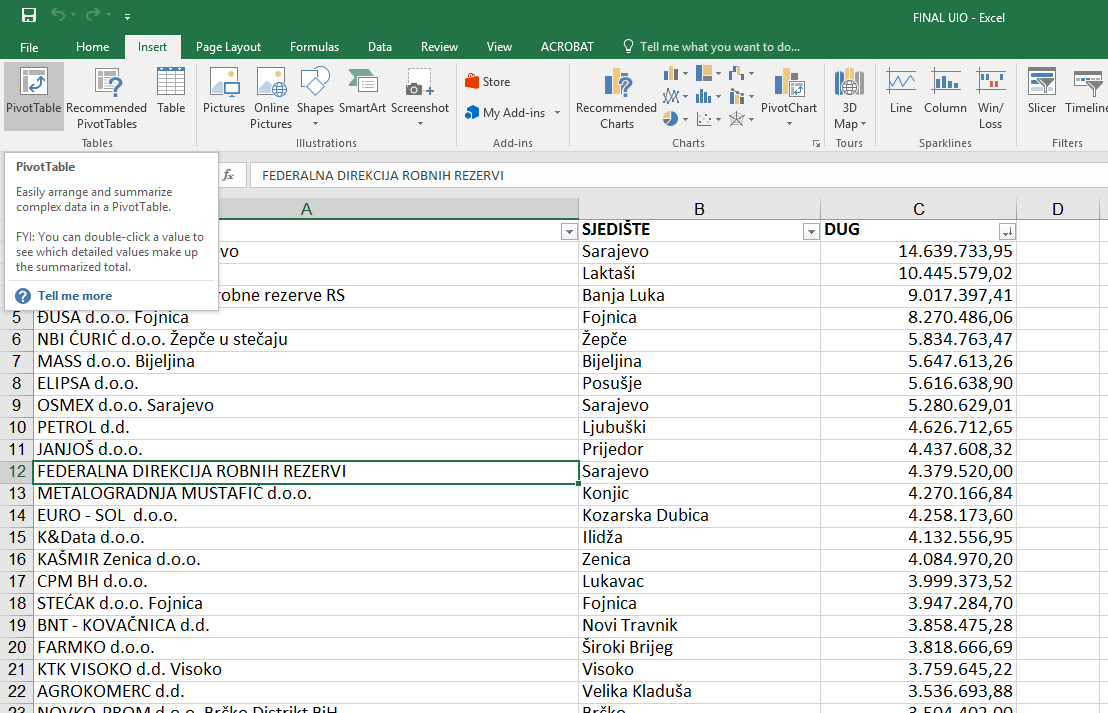Insert a Win/Loss sparkline
1108x713 pixels.
pos(991,99)
